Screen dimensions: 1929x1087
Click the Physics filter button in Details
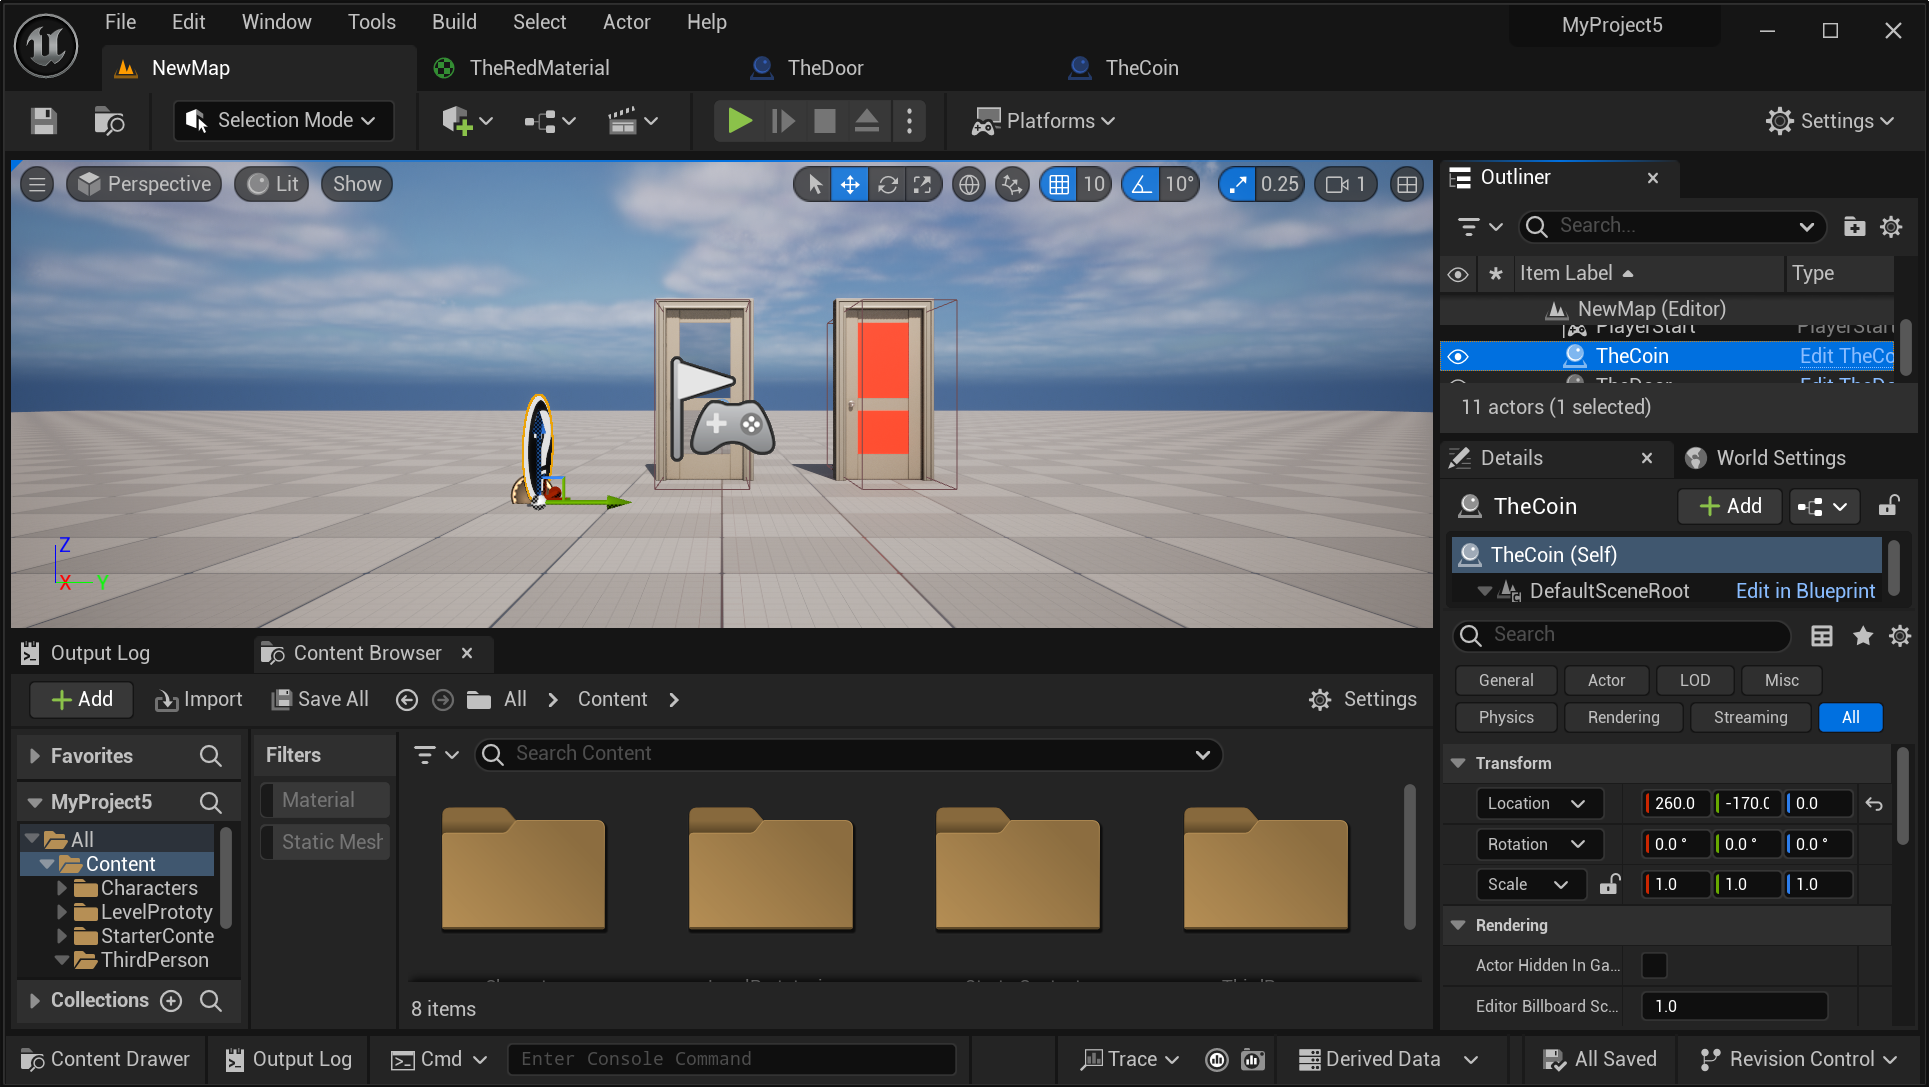tap(1506, 717)
